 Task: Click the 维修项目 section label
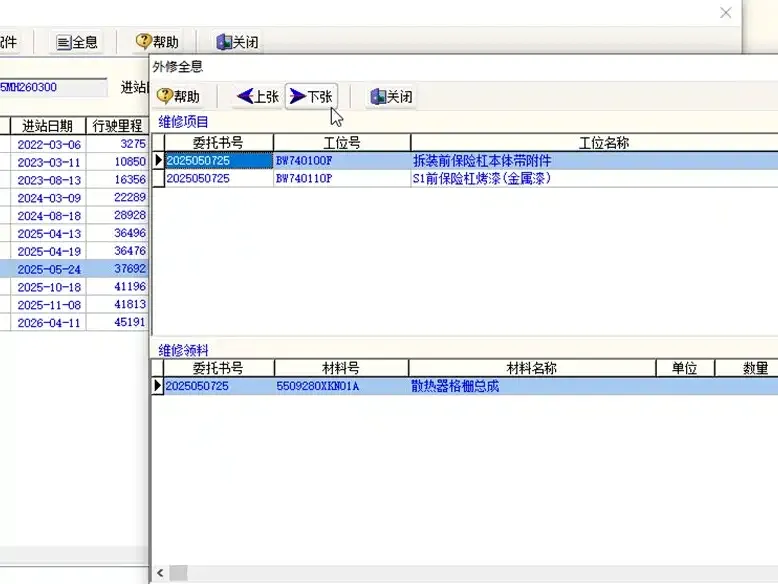coord(183,122)
